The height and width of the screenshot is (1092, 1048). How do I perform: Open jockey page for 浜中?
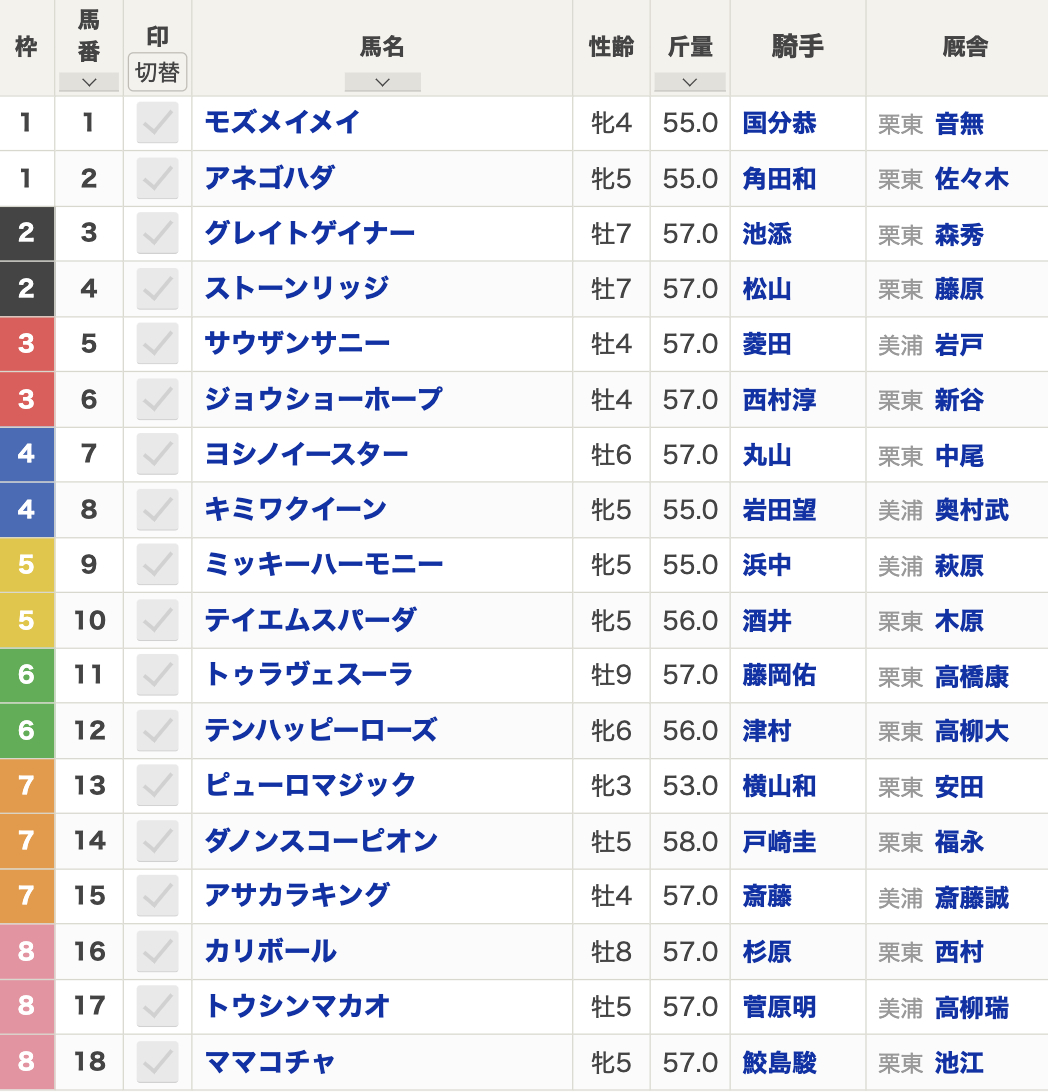tap(767, 565)
